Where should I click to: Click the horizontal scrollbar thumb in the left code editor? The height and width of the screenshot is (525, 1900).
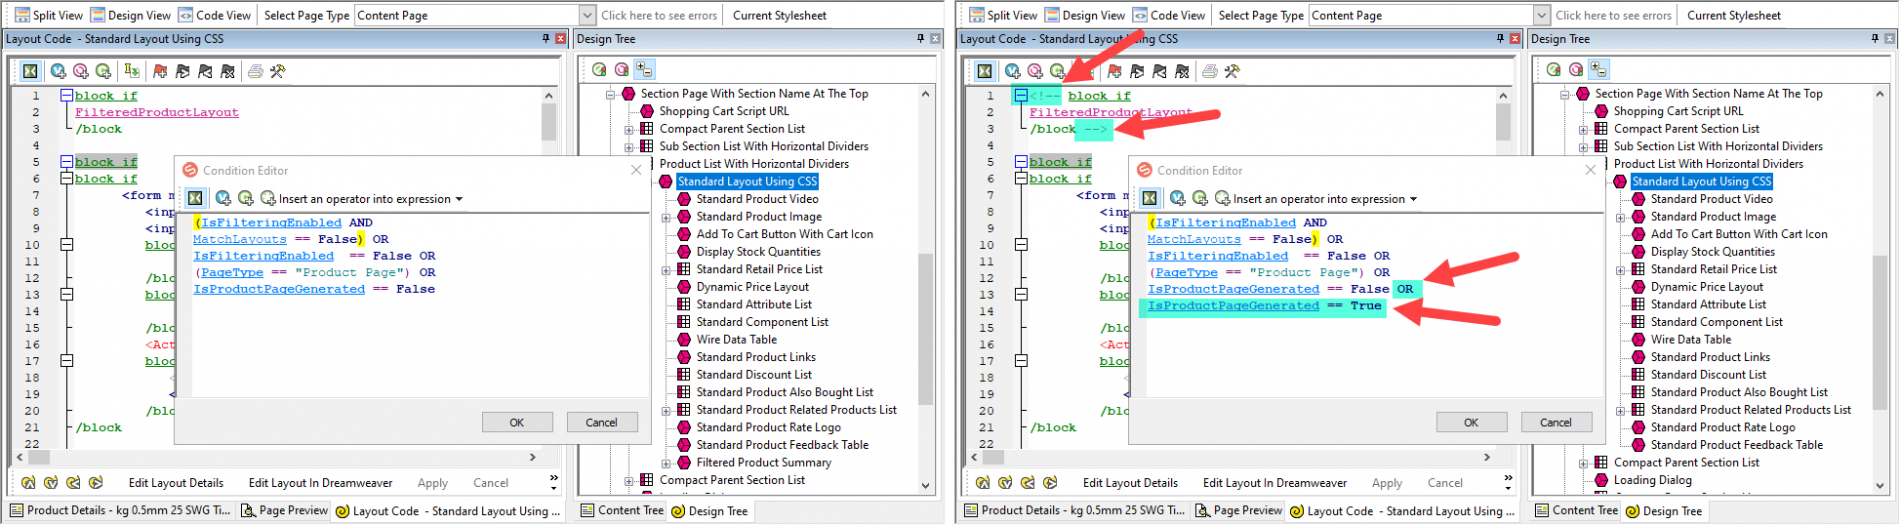coord(280,457)
